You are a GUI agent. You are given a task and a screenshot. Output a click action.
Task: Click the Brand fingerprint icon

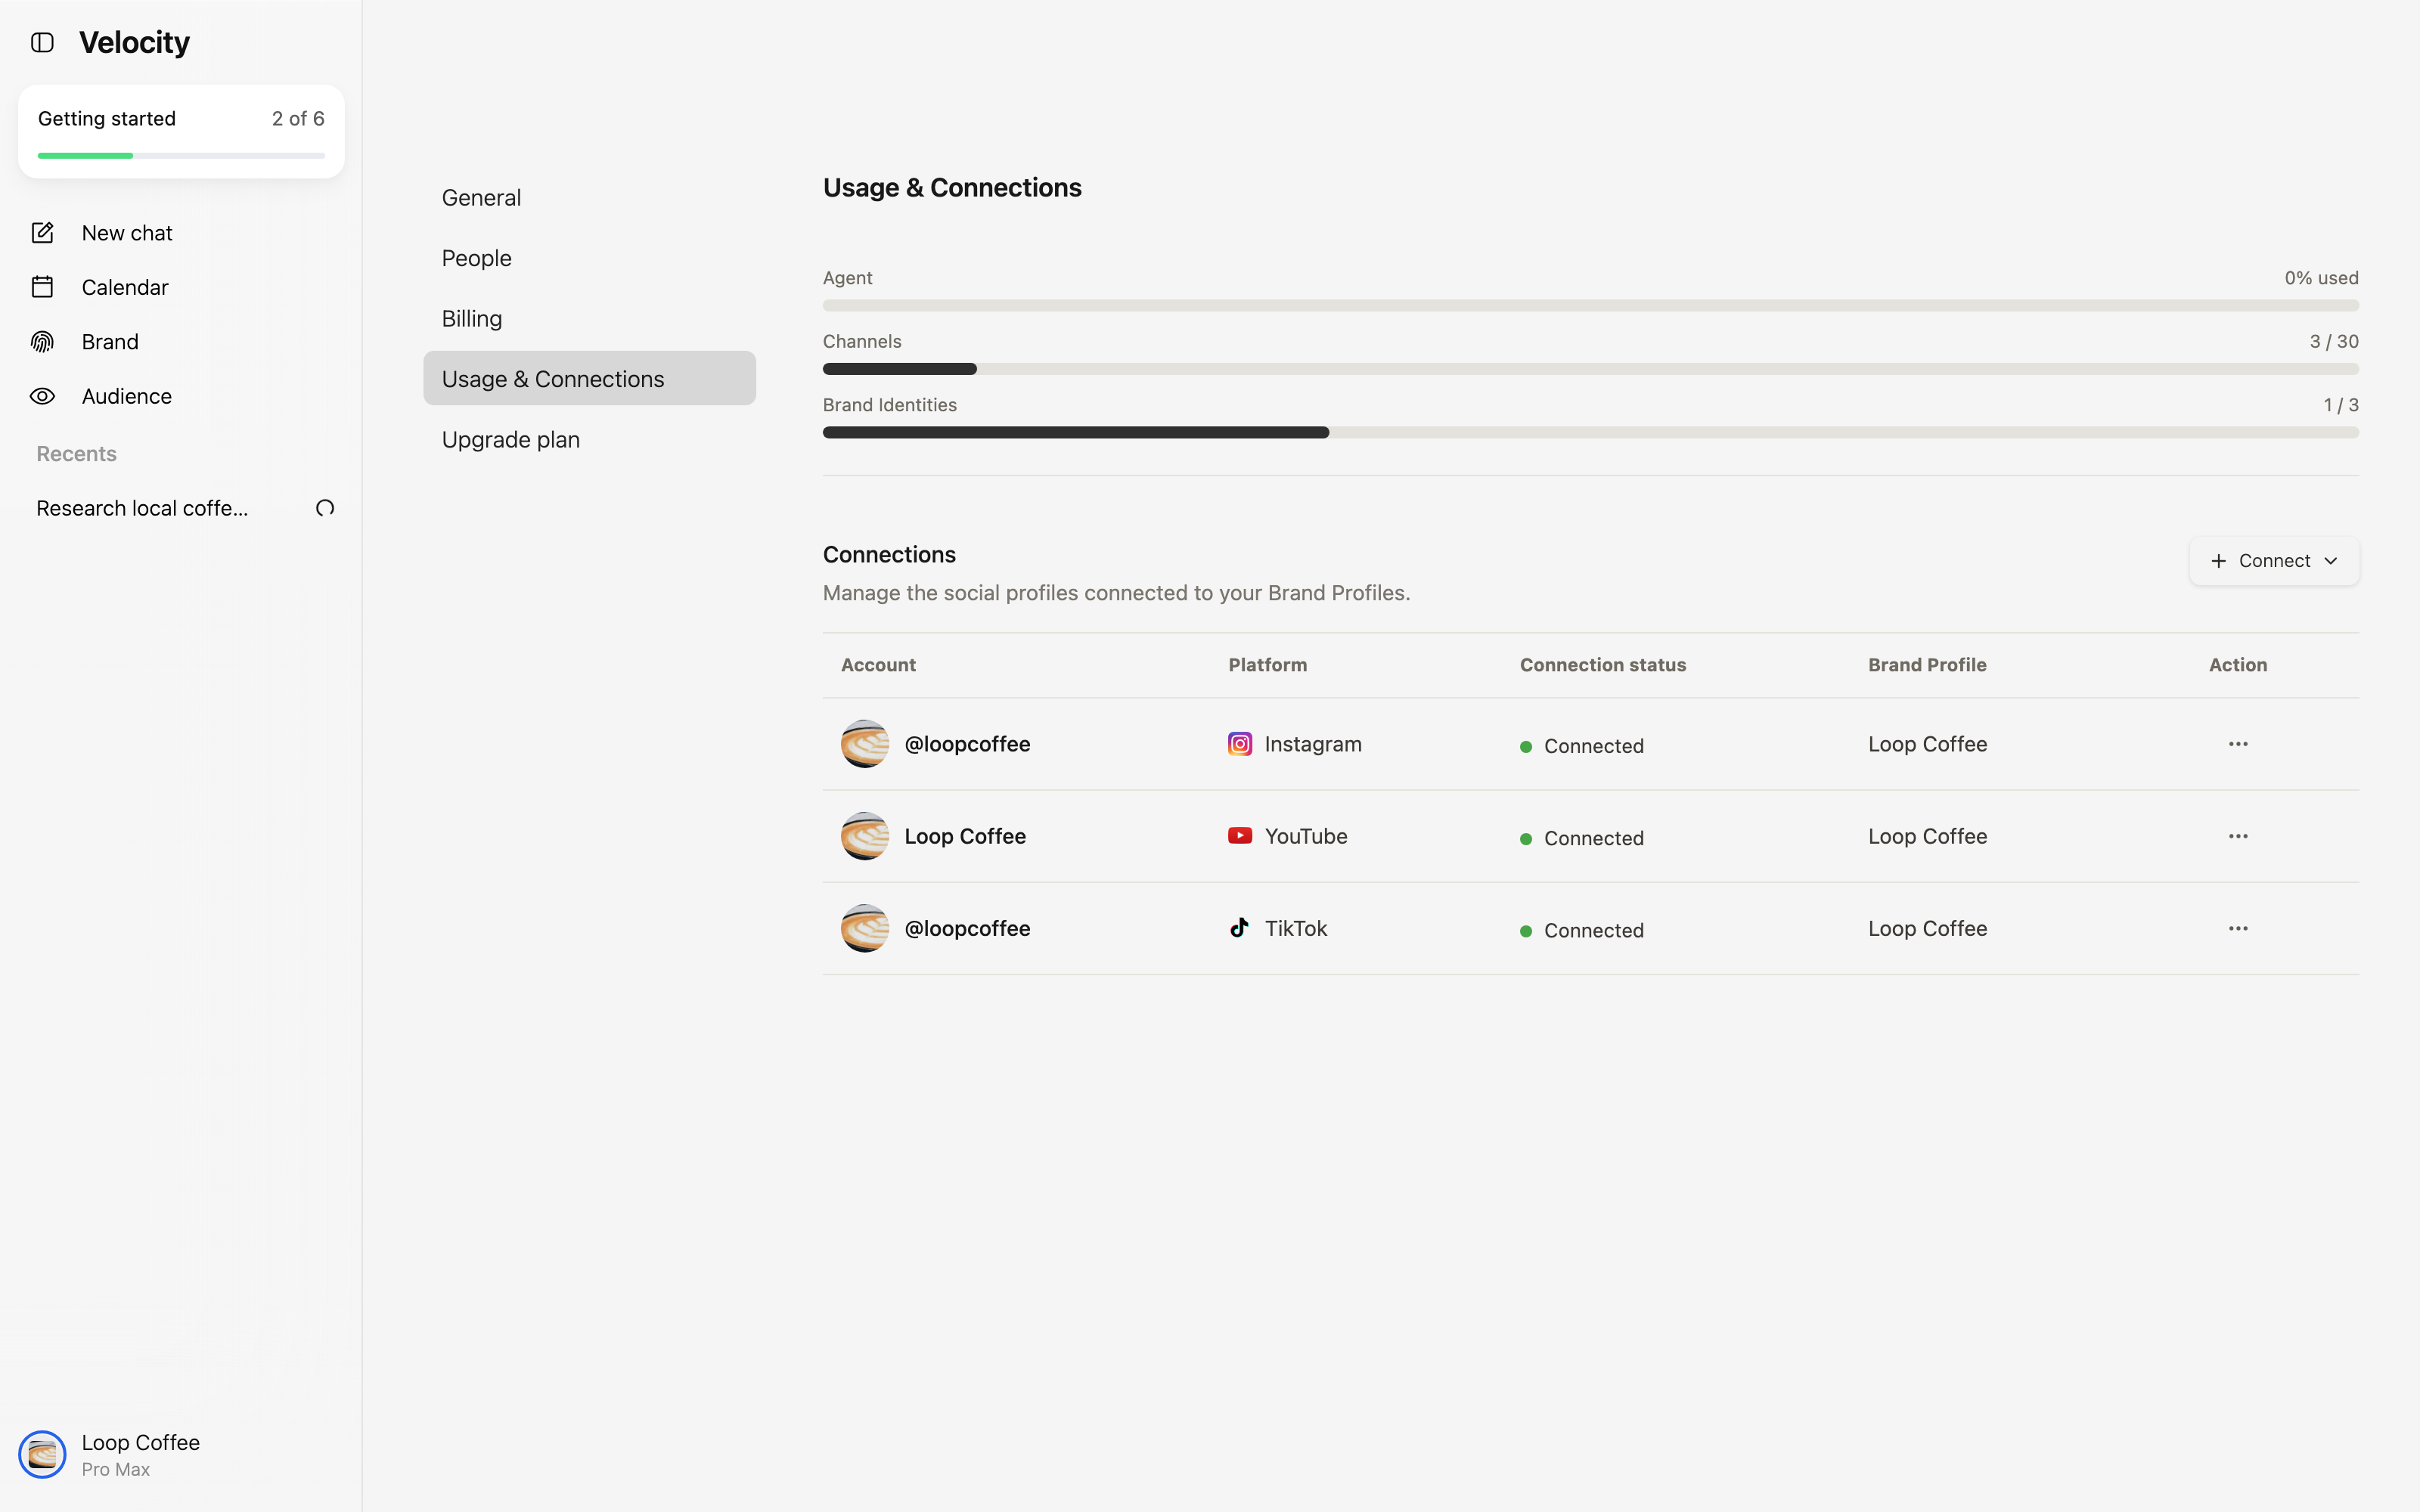[42, 342]
